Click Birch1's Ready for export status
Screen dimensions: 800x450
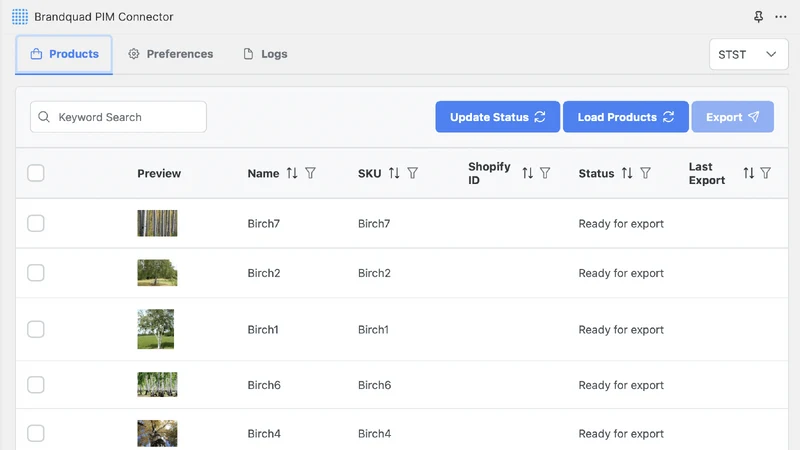621,330
